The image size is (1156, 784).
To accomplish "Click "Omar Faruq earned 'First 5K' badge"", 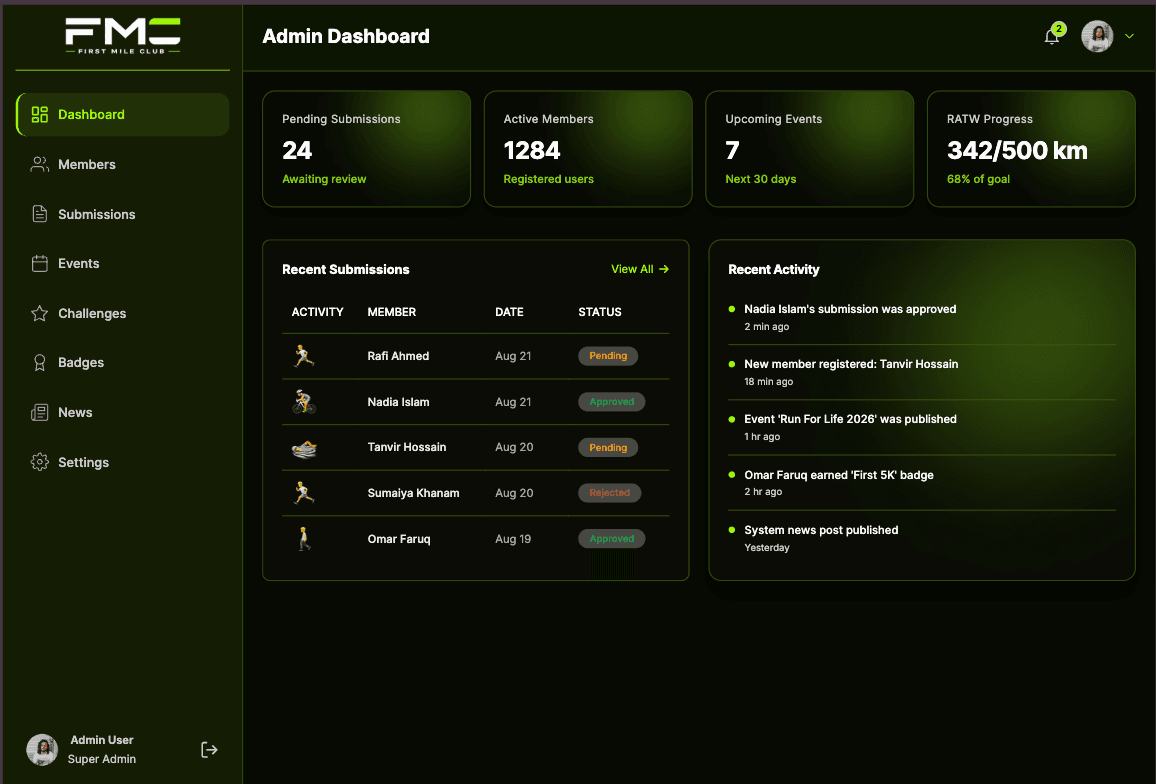I will [839, 475].
